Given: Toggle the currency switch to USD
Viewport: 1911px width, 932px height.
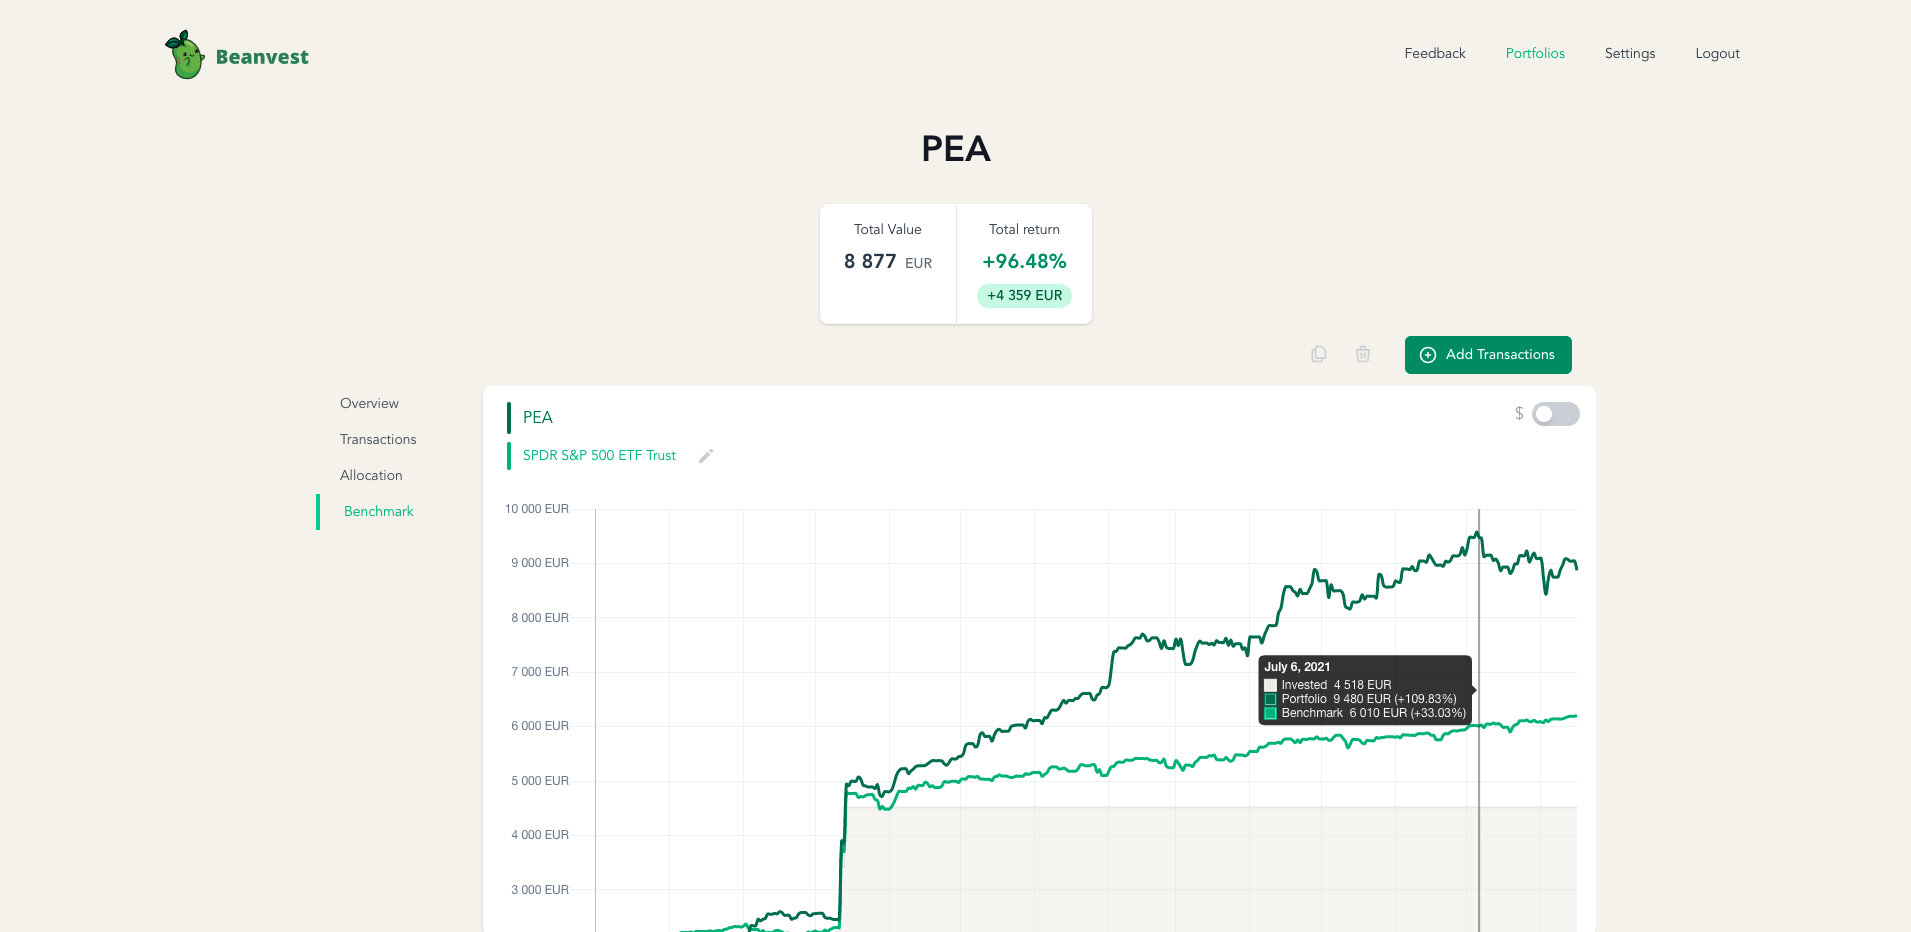Looking at the screenshot, I should [1555, 413].
